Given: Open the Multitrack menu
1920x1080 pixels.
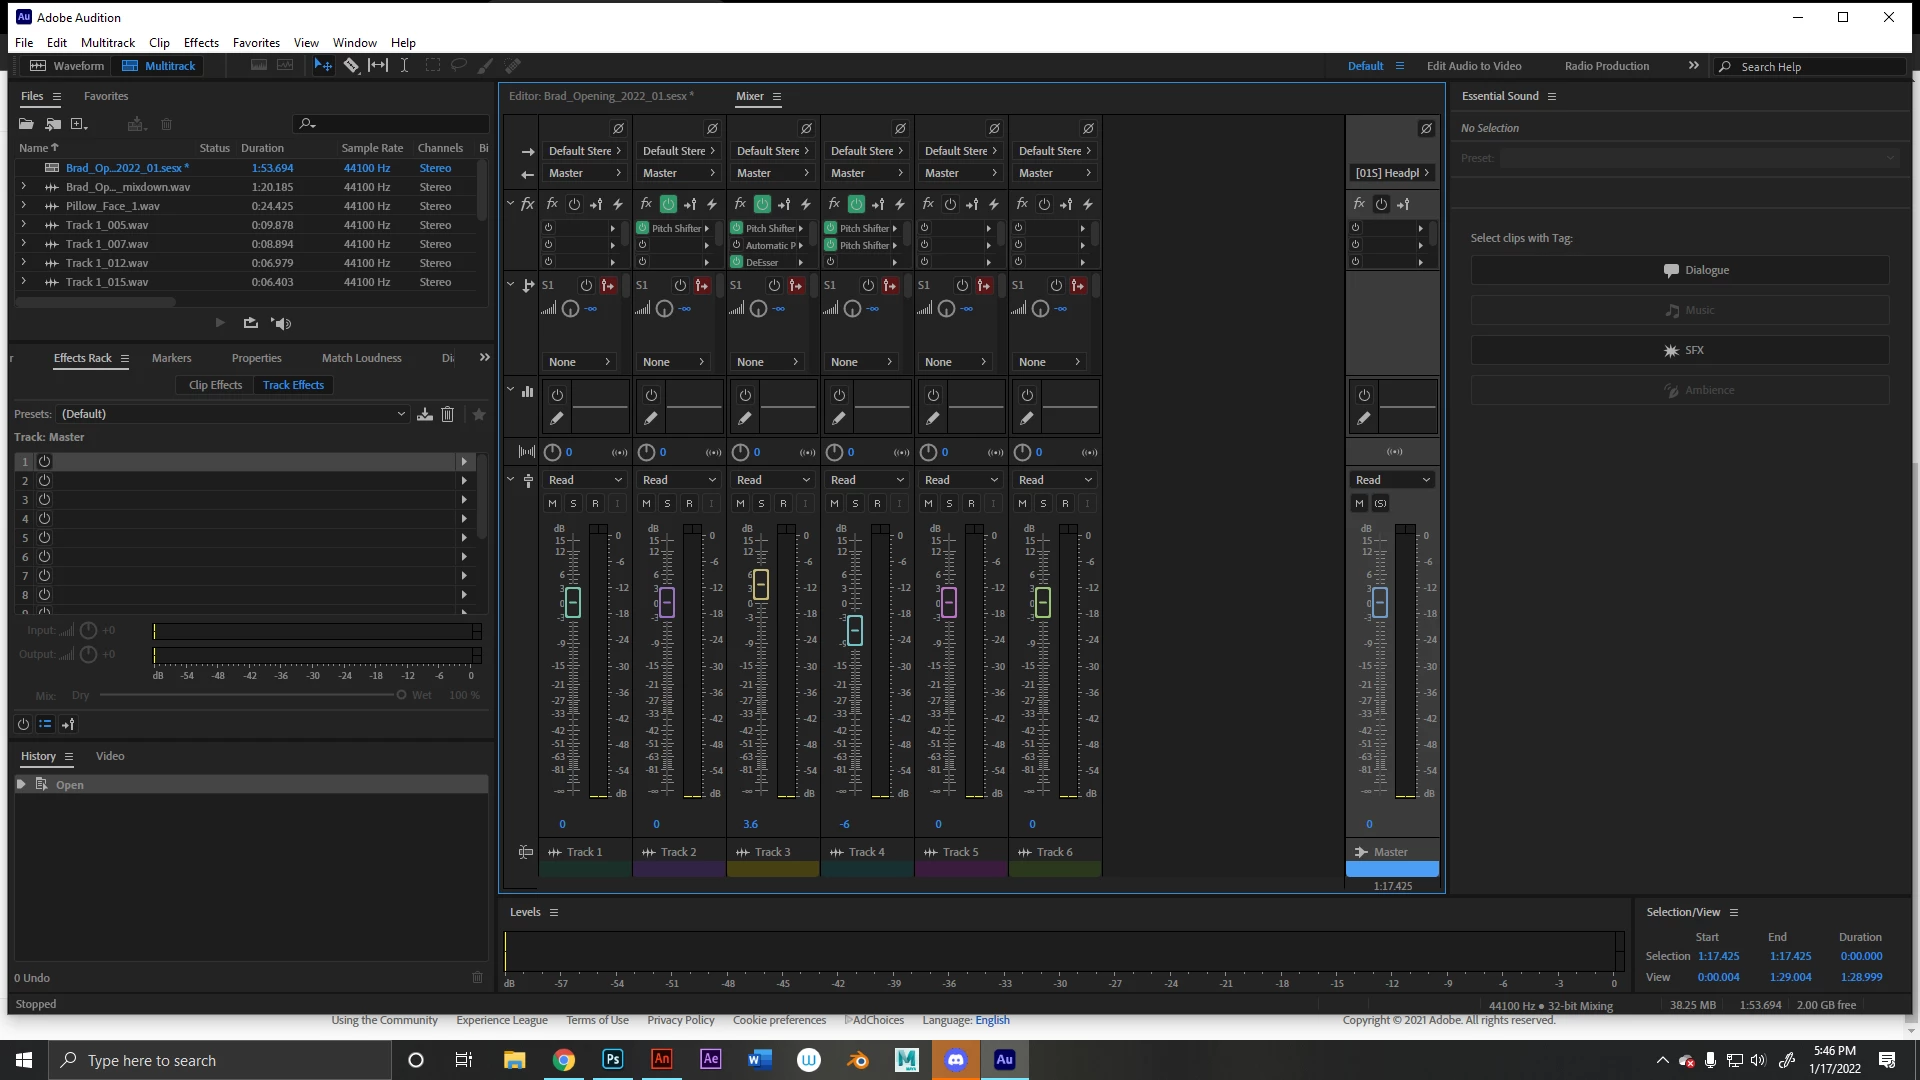Looking at the screenshot, I should click(x=107, y=42).
